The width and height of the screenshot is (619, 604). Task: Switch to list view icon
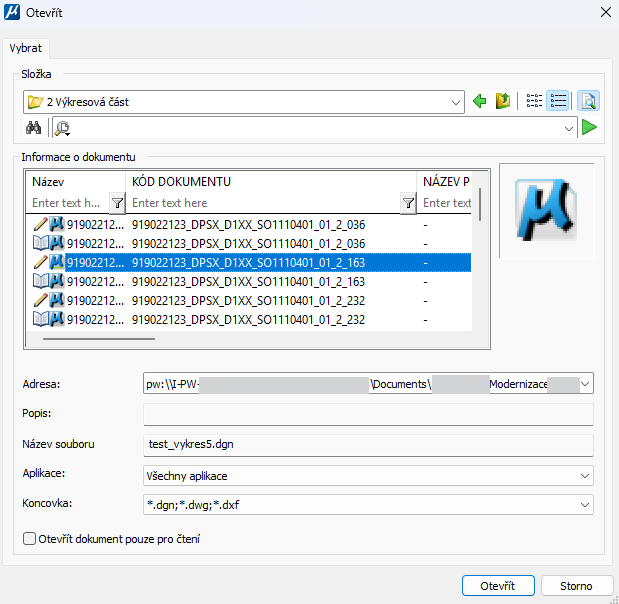[x=534, y=101]
